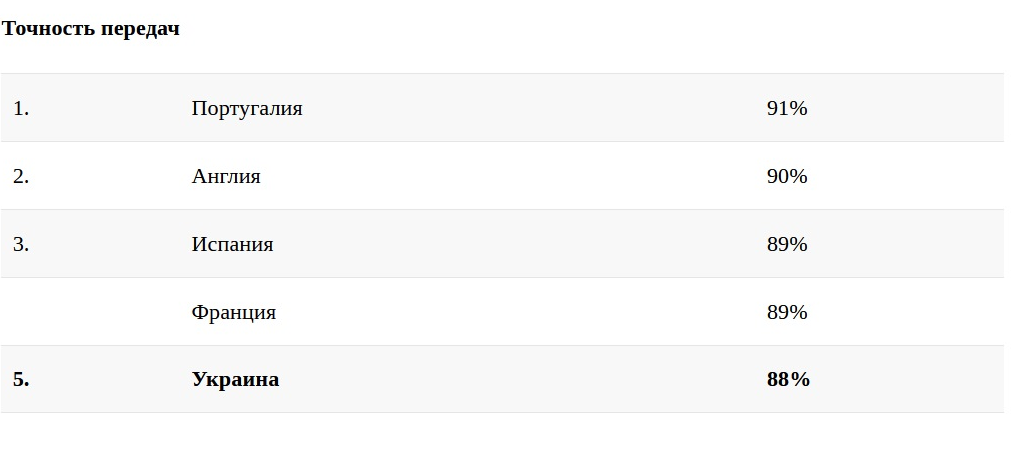
Task: Click England's 90% accuracy value
Action: coord(787,176)
